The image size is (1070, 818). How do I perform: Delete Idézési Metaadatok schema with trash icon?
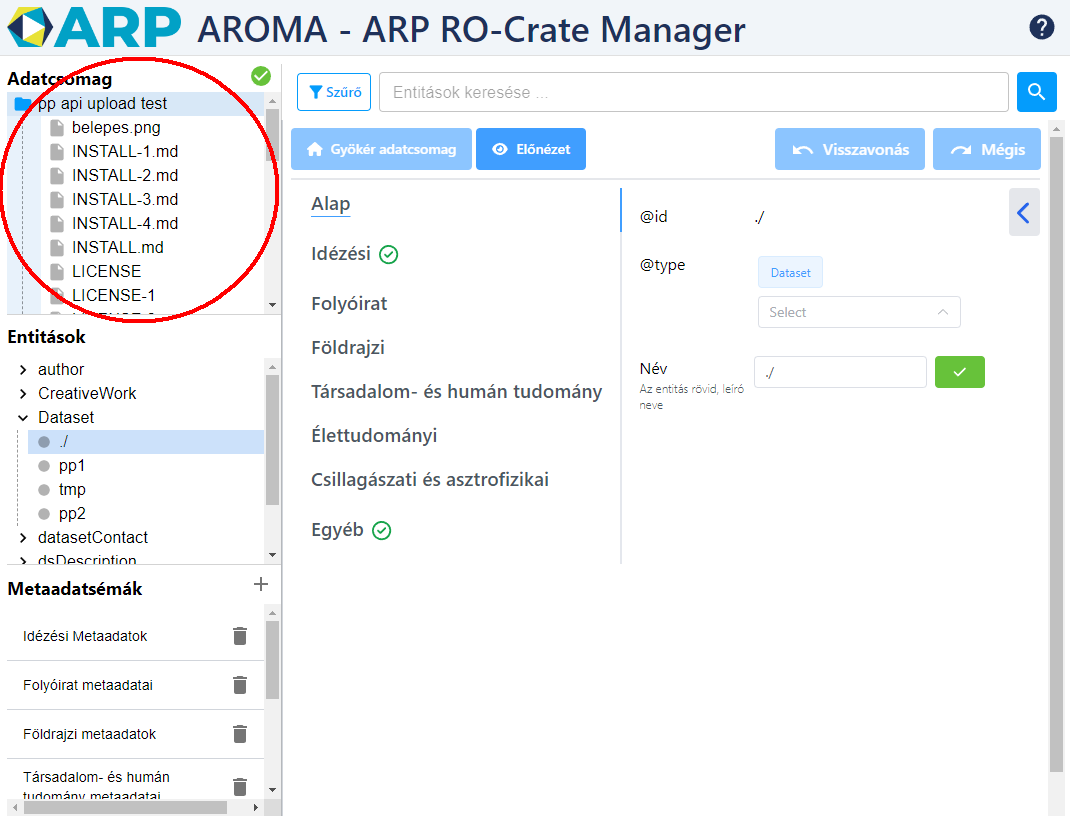pos(240,636)
